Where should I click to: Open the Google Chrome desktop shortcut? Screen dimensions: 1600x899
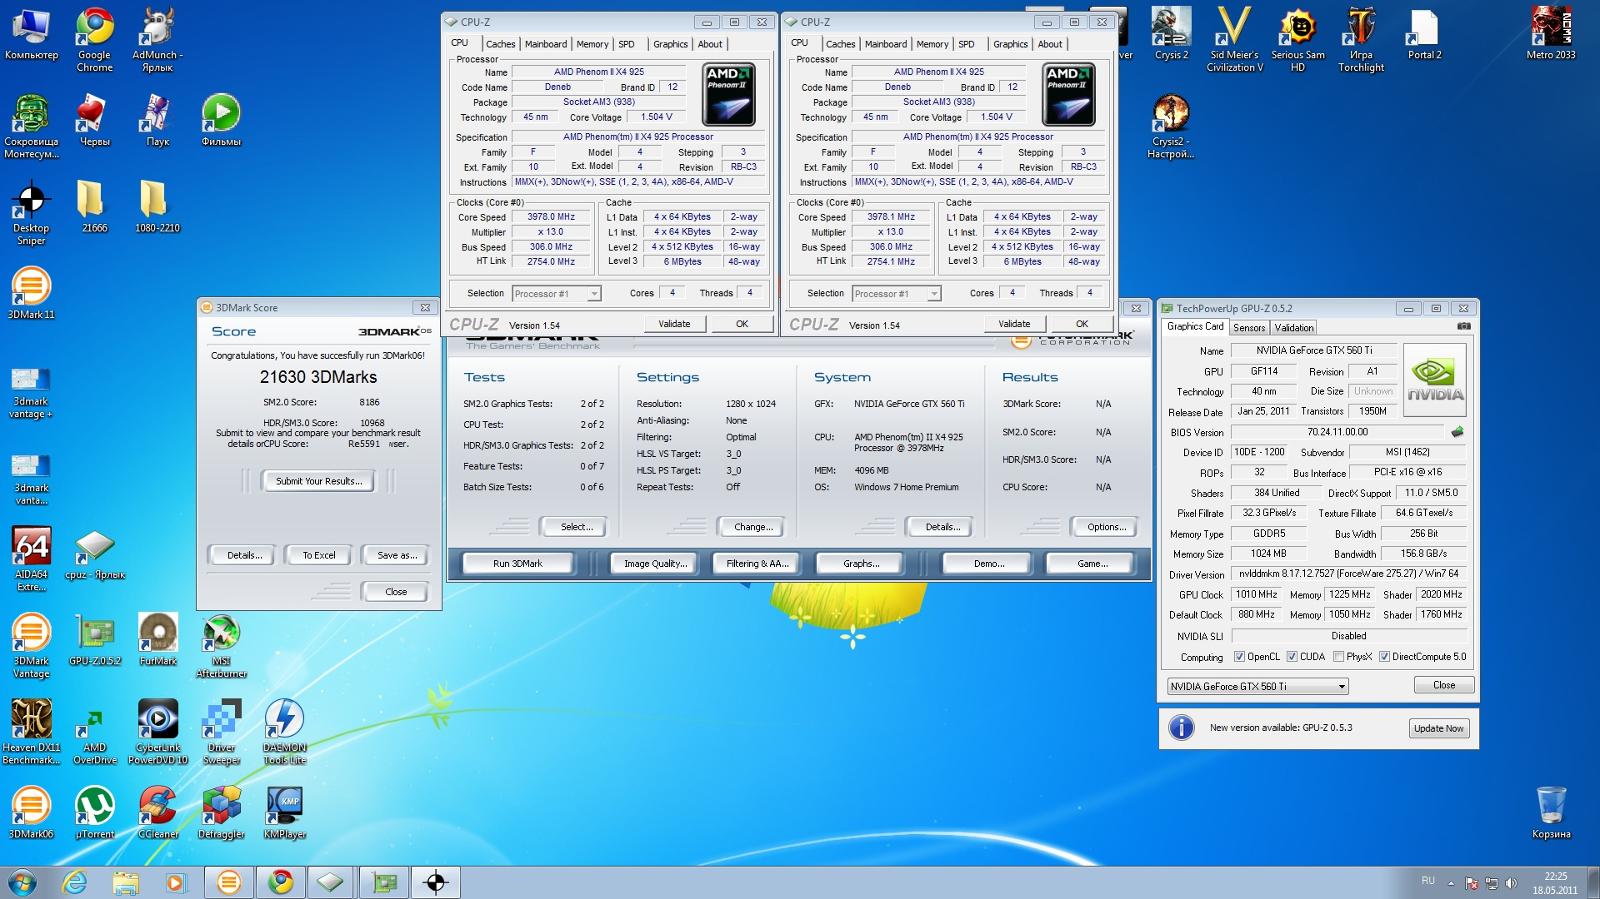click(x=95, y=38)
